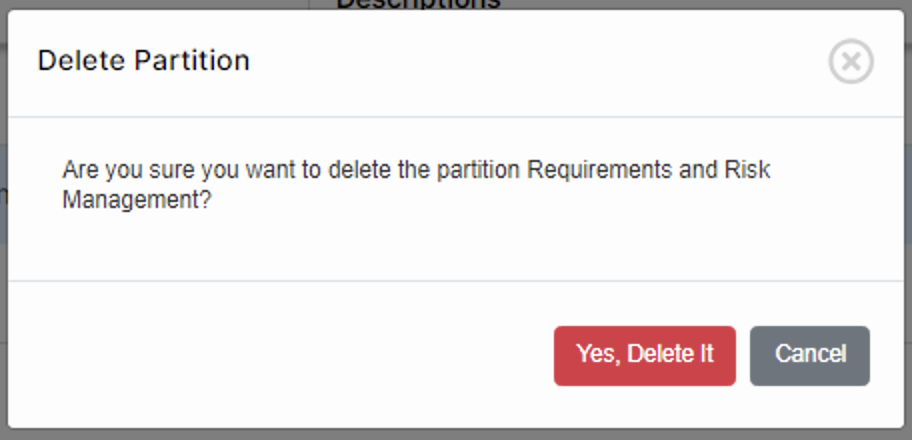Image resolution: width=912 pixels, height=440 pixels.
Task: Close the Delete Partition dialog via X icon
Action: click(x=850, y=62)
